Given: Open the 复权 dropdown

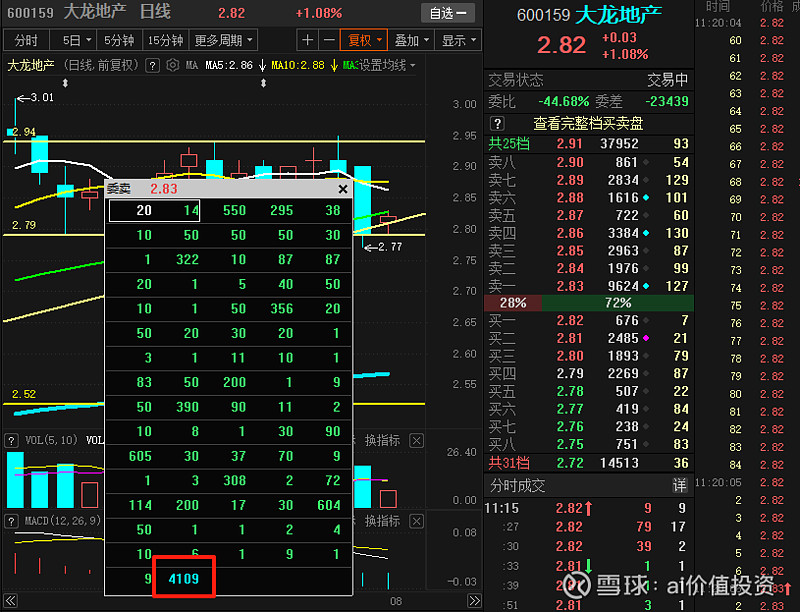Looking at the screenshot, I should click(x=364, y=40).
